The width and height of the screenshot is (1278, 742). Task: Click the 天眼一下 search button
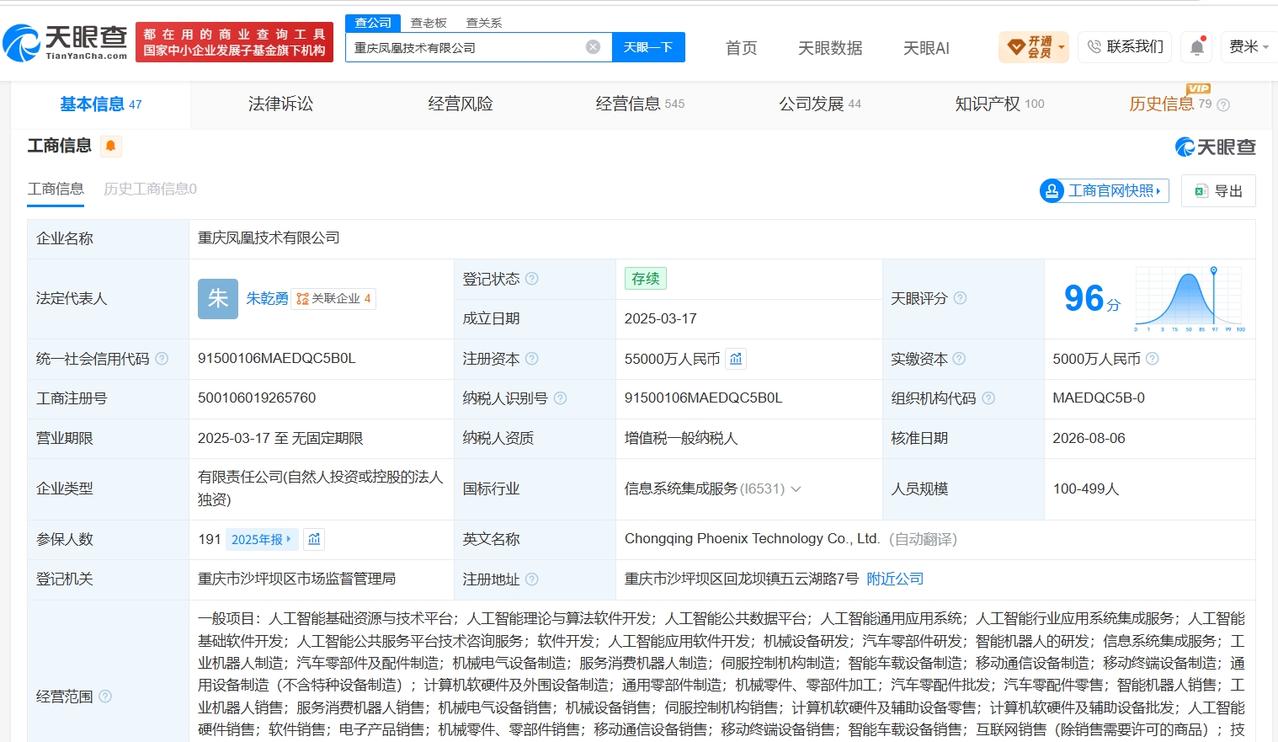point(648,47)
